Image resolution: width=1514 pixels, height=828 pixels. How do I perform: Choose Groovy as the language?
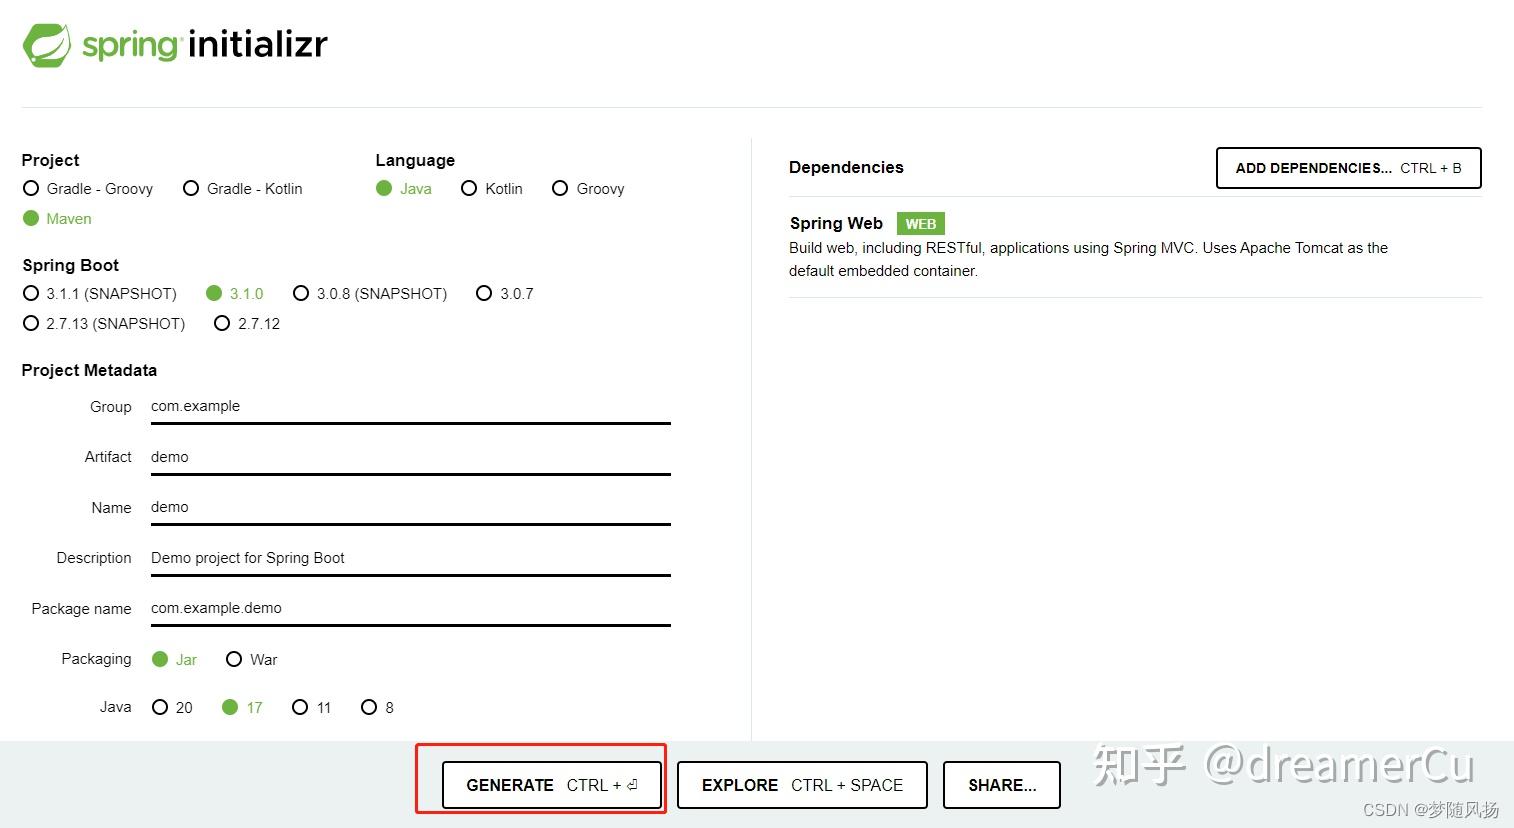click(x=560, y=188)
